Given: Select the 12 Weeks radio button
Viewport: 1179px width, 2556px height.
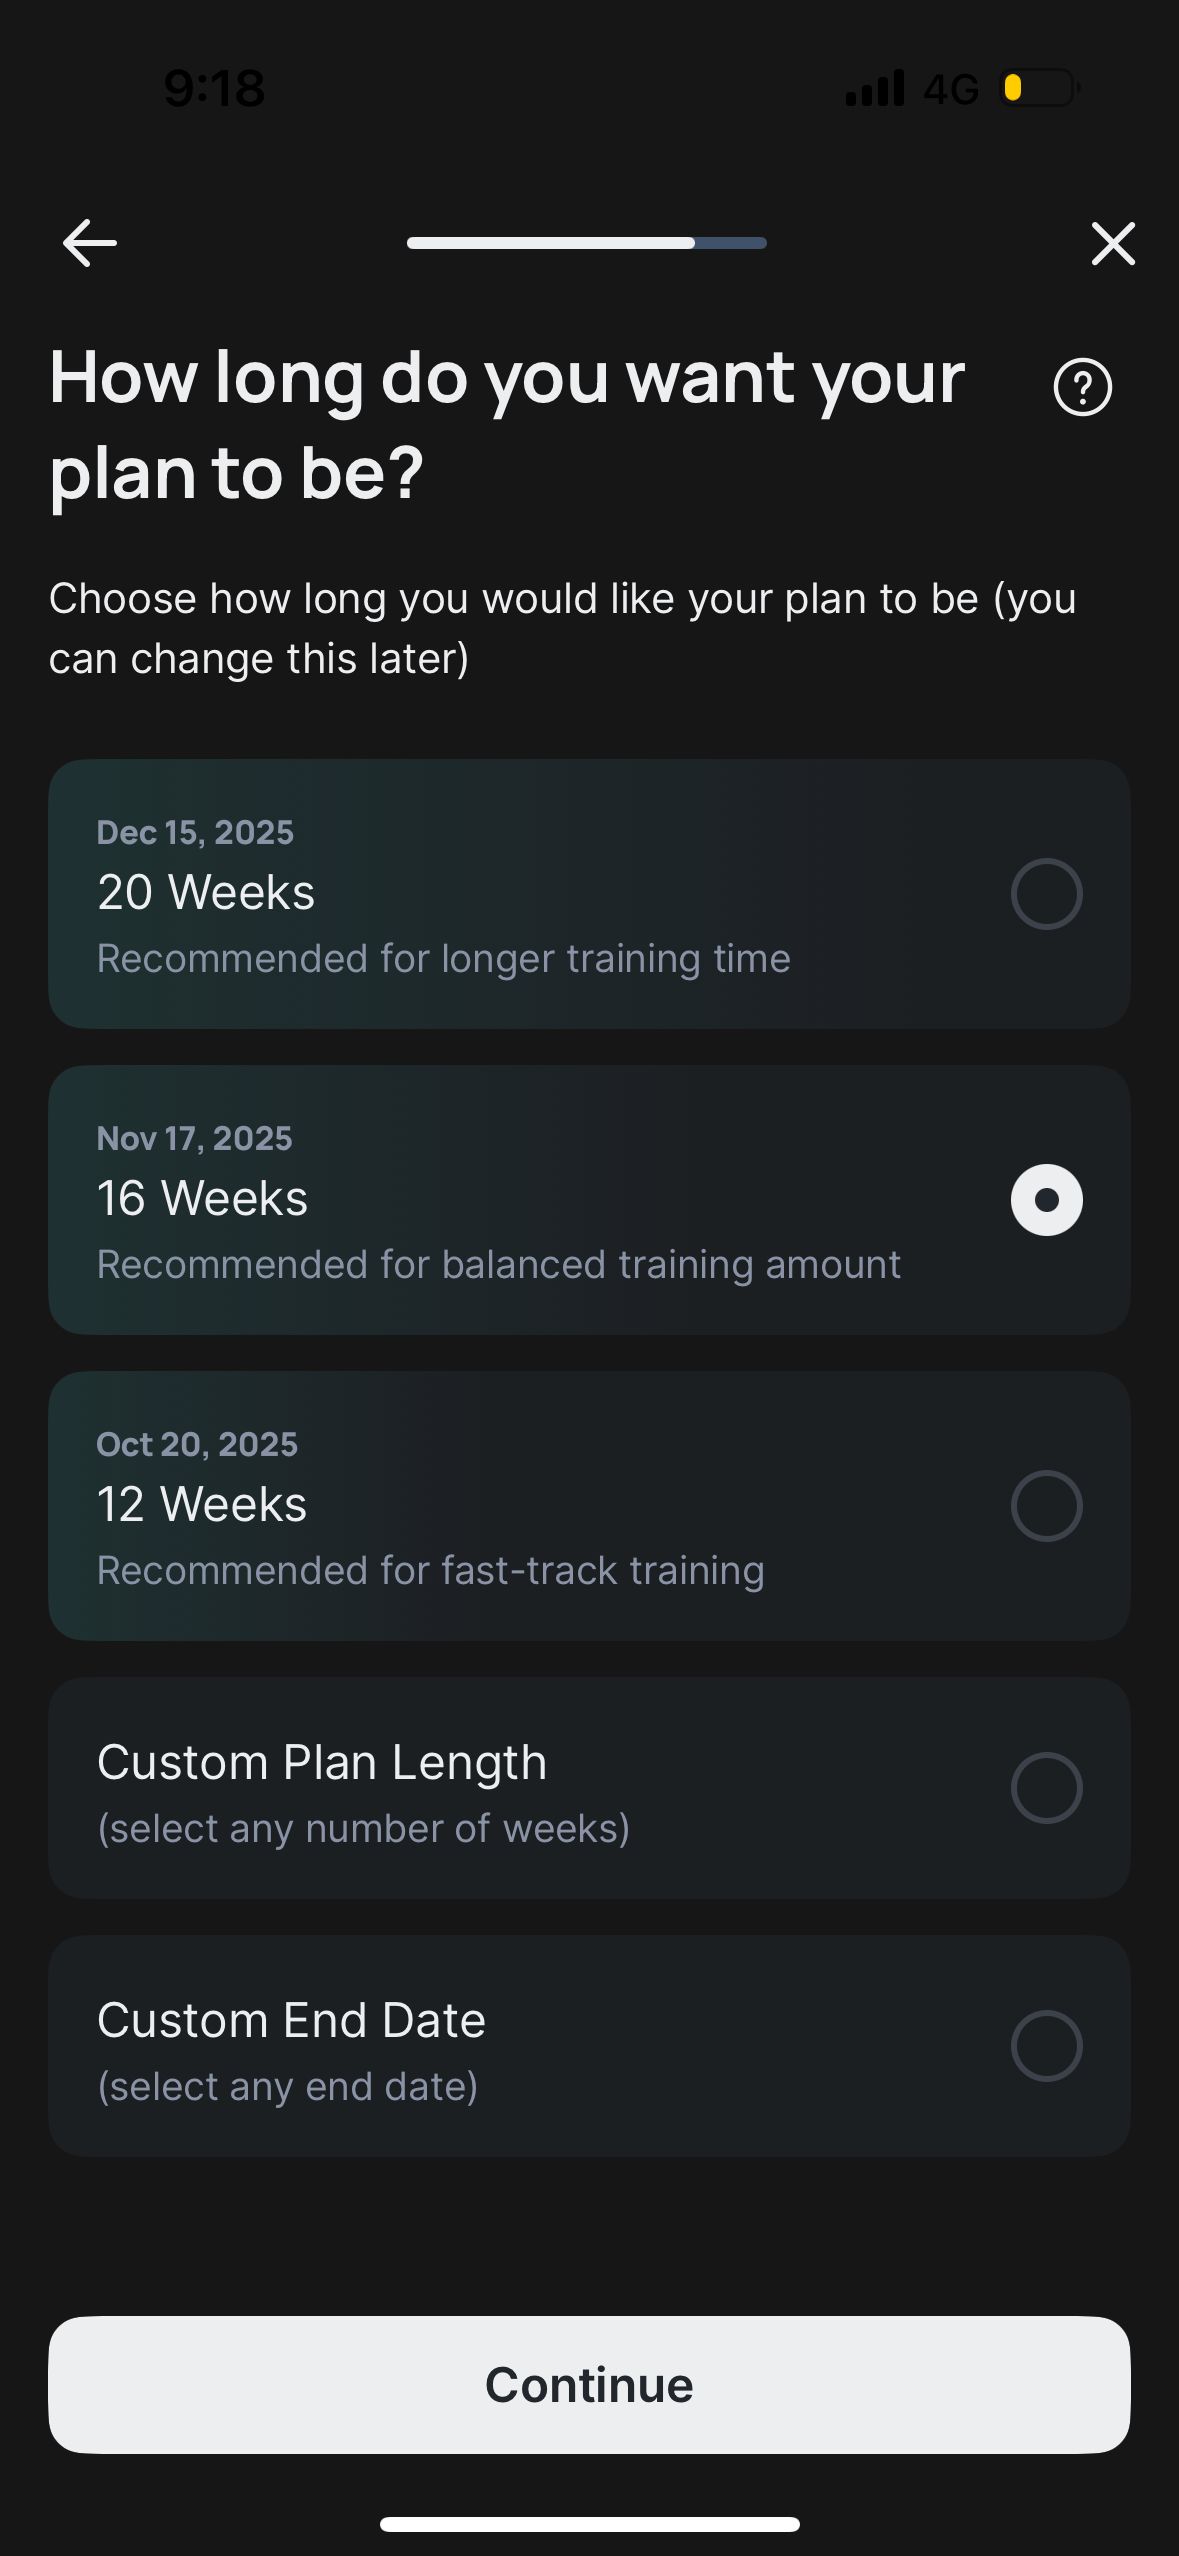Looking at the screenshot, I should (1046, 1506).
